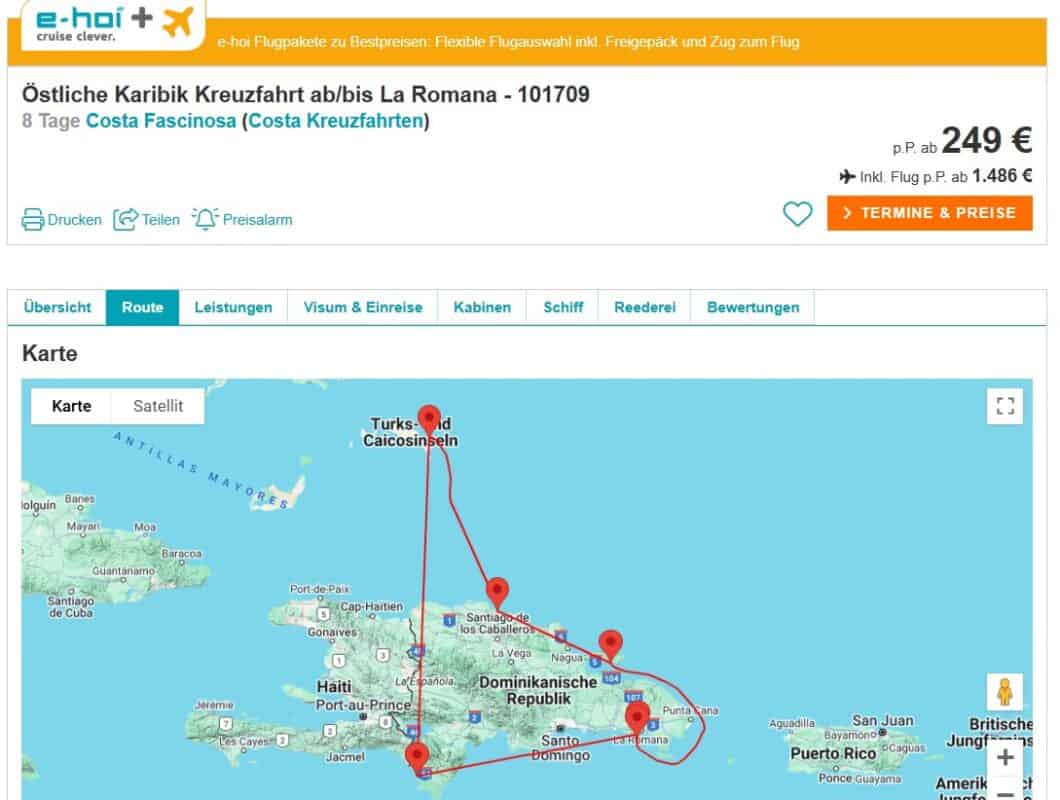Image resolution: width=1060 pixels, height=800 pixels.
Task: Switch map to Karte view
Action: [72, 406]
